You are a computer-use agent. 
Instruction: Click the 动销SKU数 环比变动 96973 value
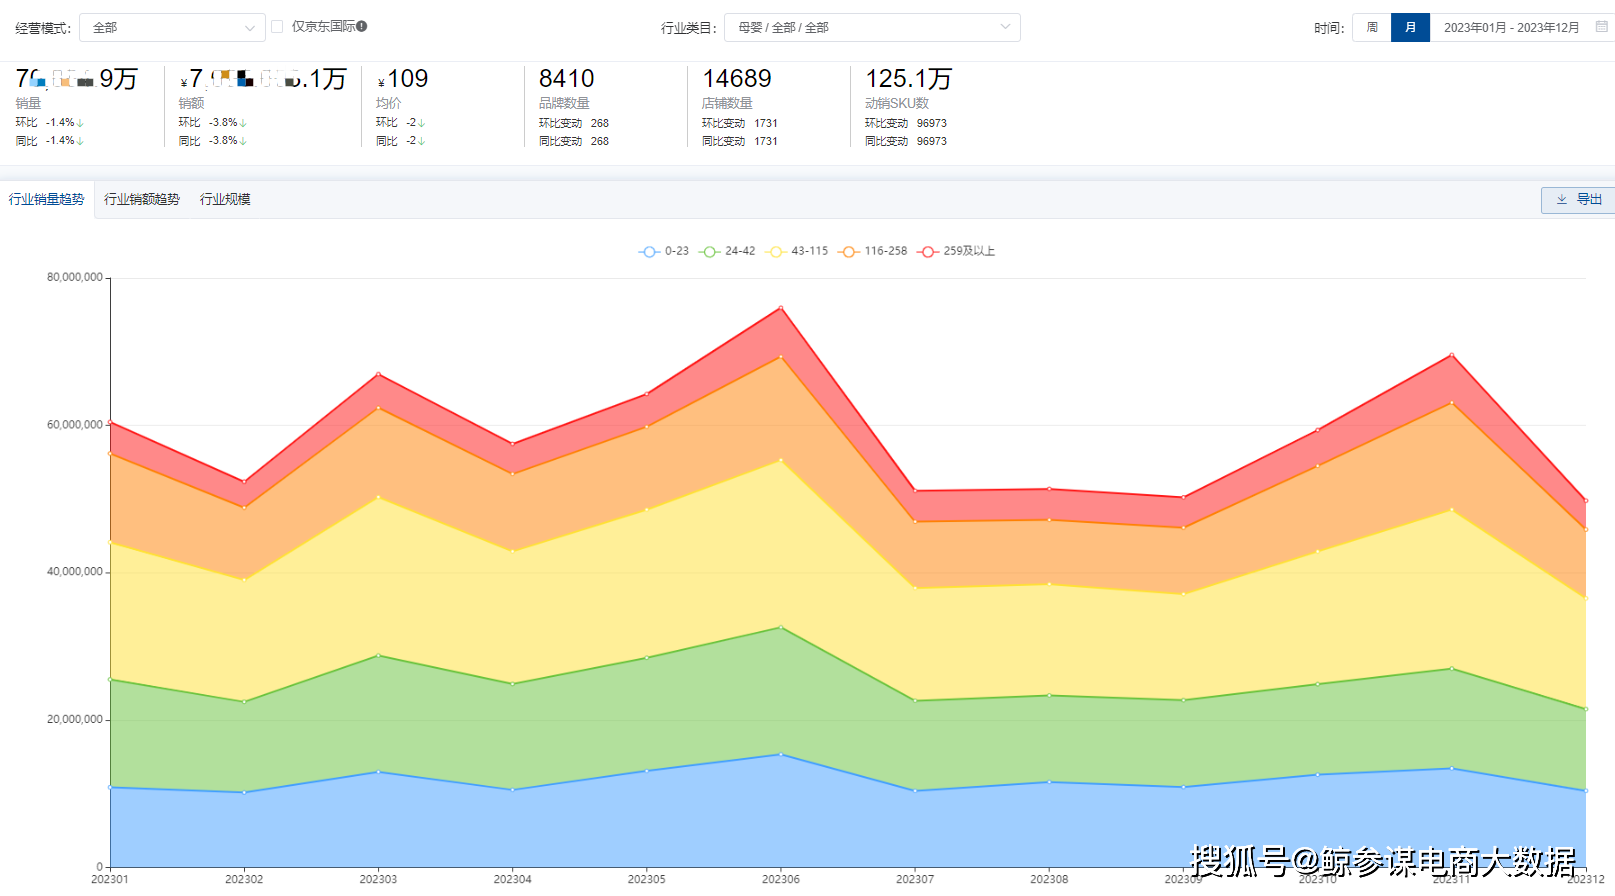click(932, 123)
